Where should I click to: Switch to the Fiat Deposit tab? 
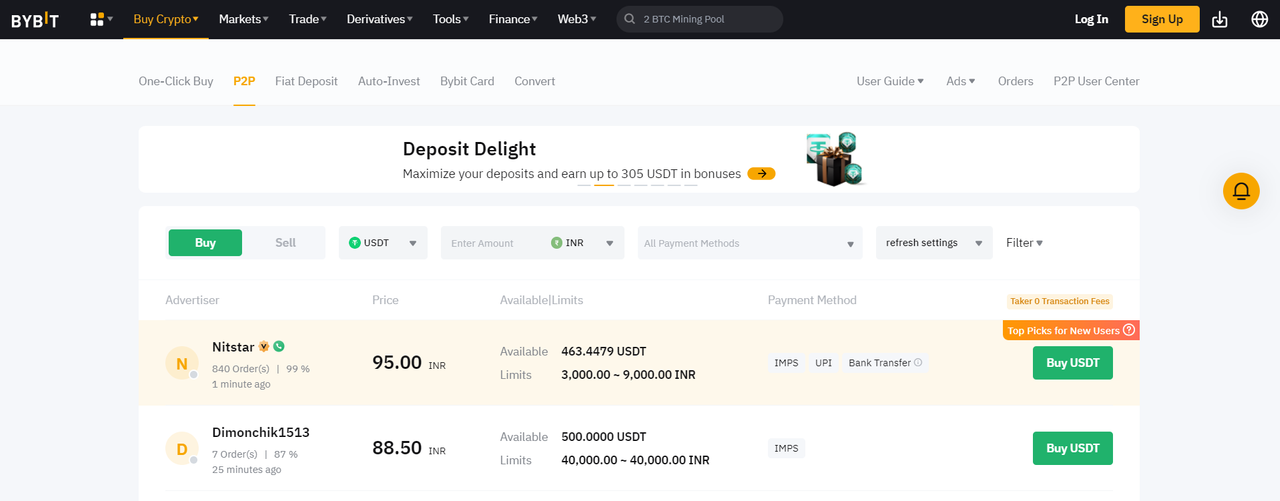(x=306, y=81)
